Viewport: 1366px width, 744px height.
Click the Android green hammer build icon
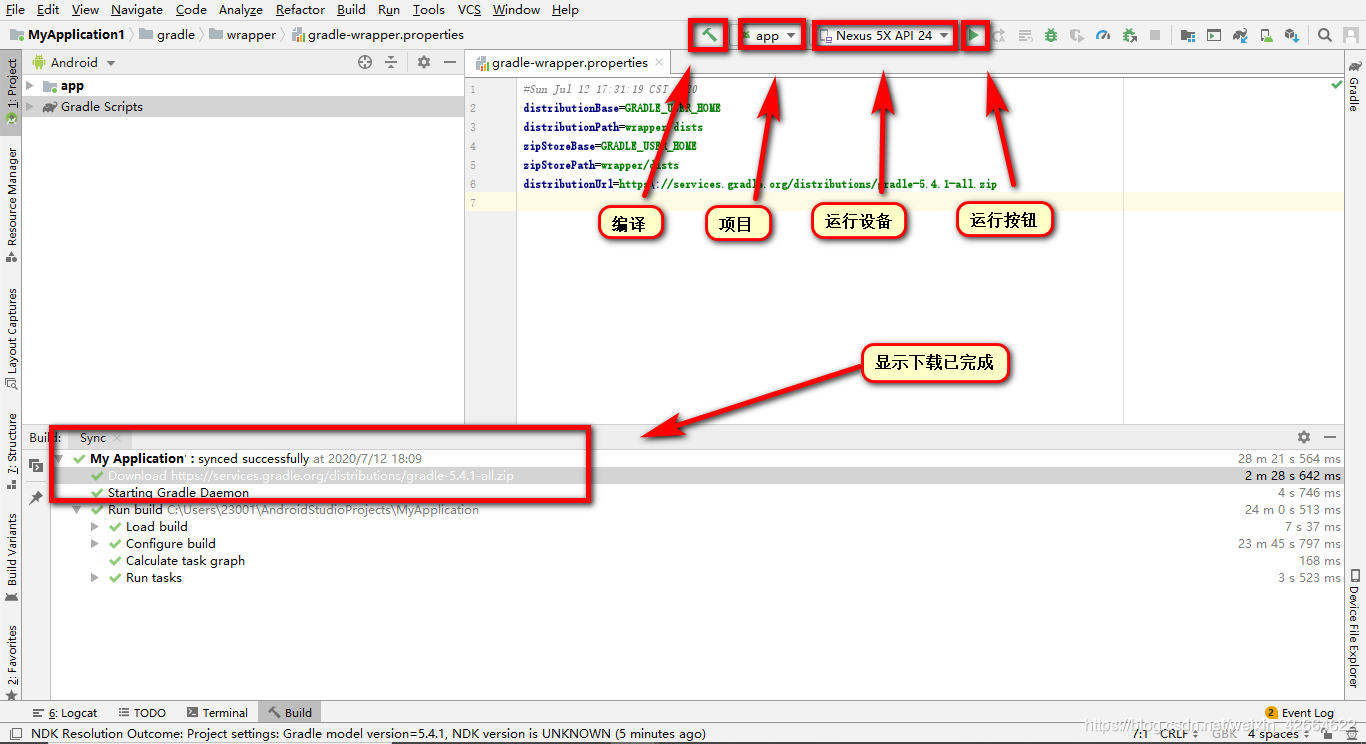707,35
